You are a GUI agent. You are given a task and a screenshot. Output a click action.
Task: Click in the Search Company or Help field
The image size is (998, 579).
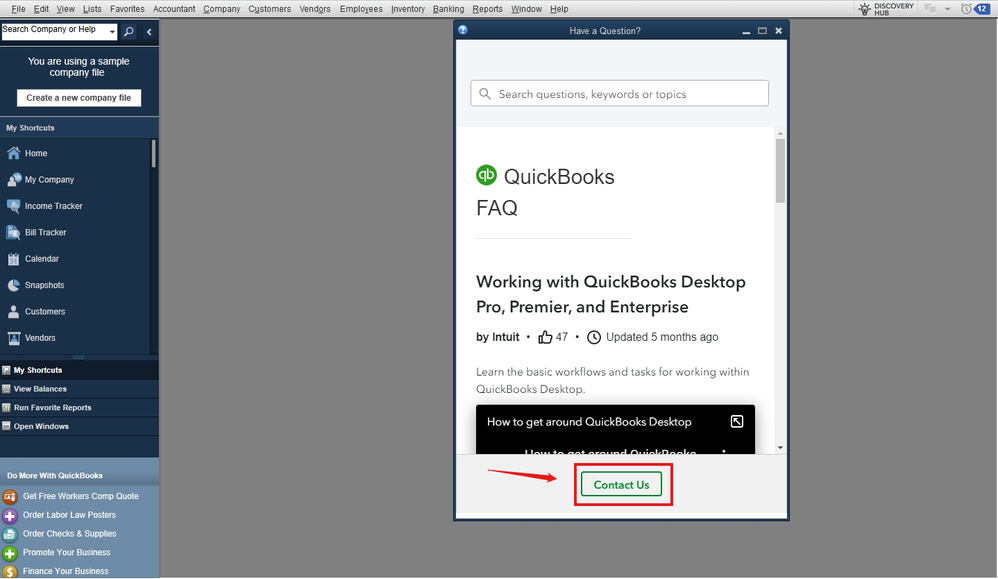pos(55,31)
